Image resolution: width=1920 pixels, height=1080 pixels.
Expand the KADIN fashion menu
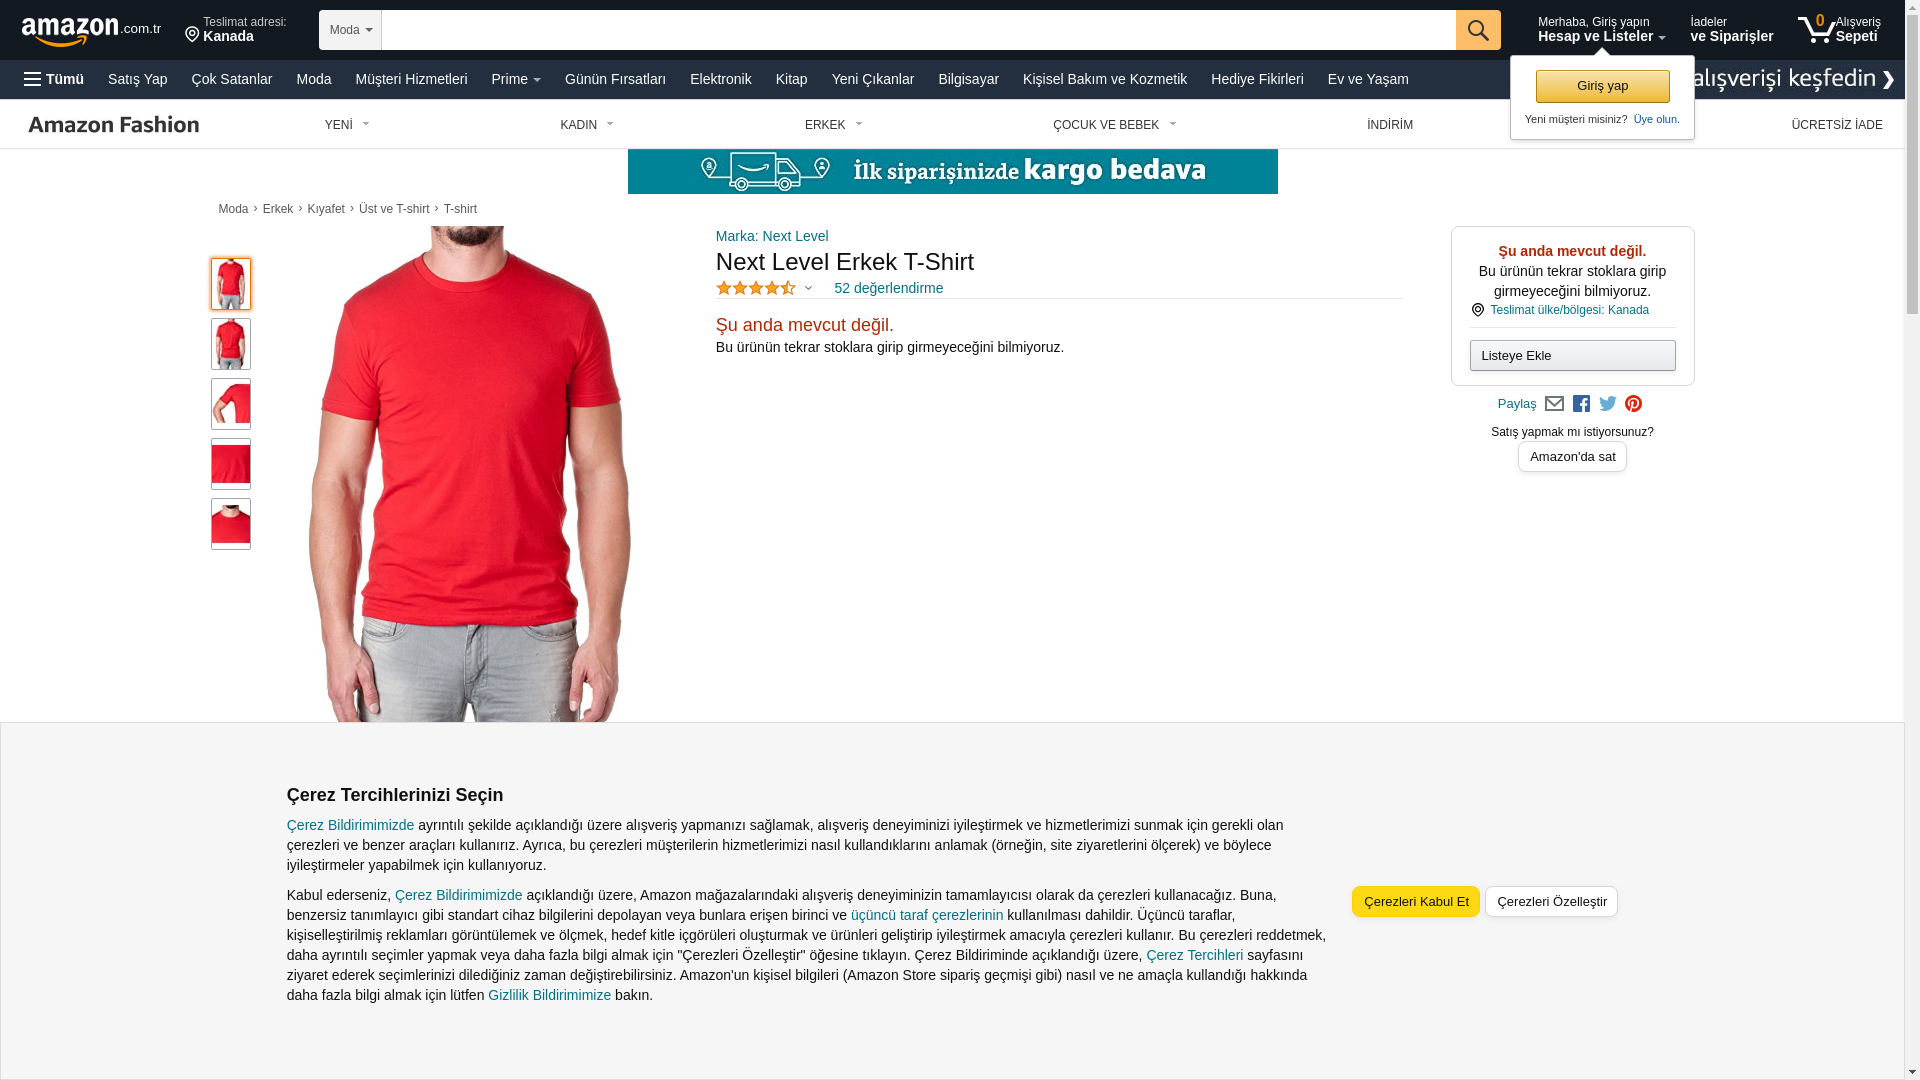(587, 125)
